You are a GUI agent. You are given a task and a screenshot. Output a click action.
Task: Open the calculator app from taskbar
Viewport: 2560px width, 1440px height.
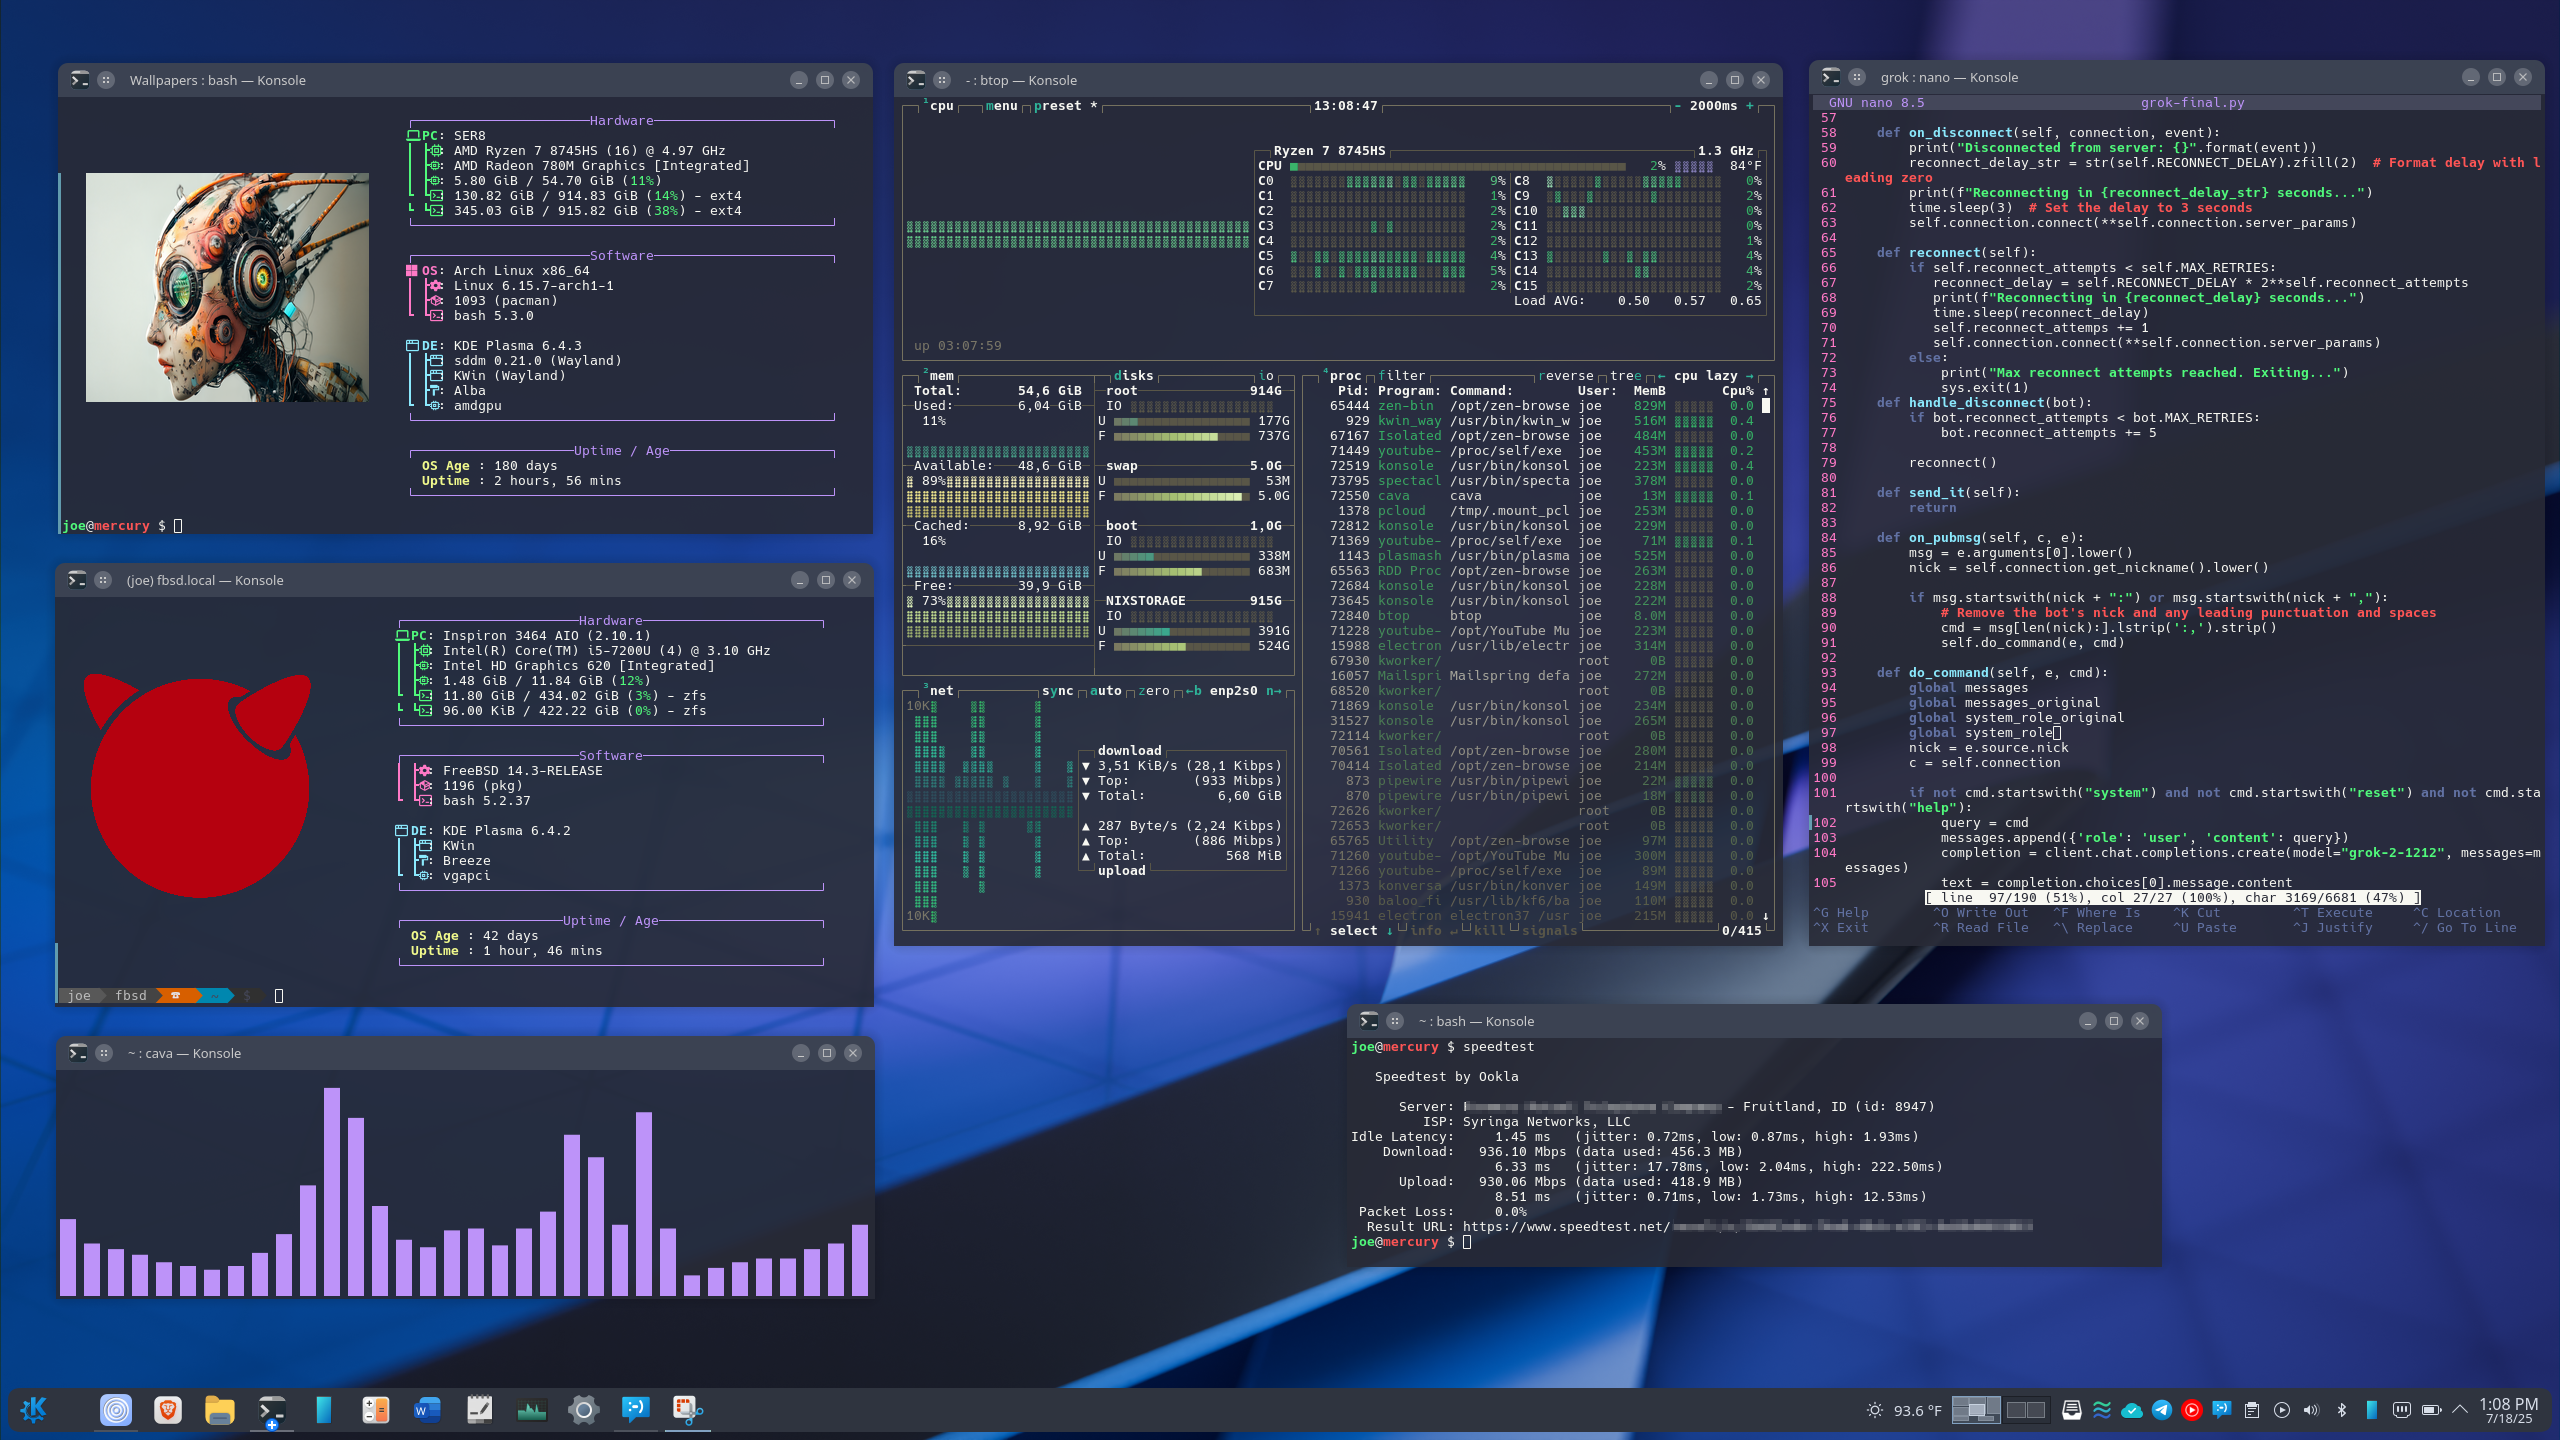tap(375, 1410)
